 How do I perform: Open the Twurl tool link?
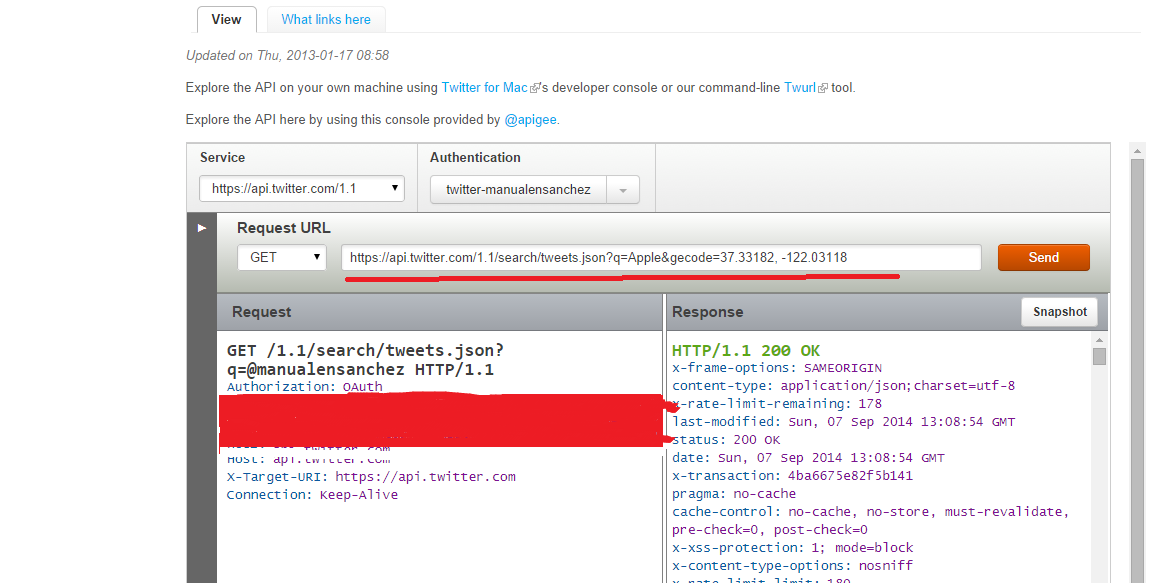[x=799, y=88]
